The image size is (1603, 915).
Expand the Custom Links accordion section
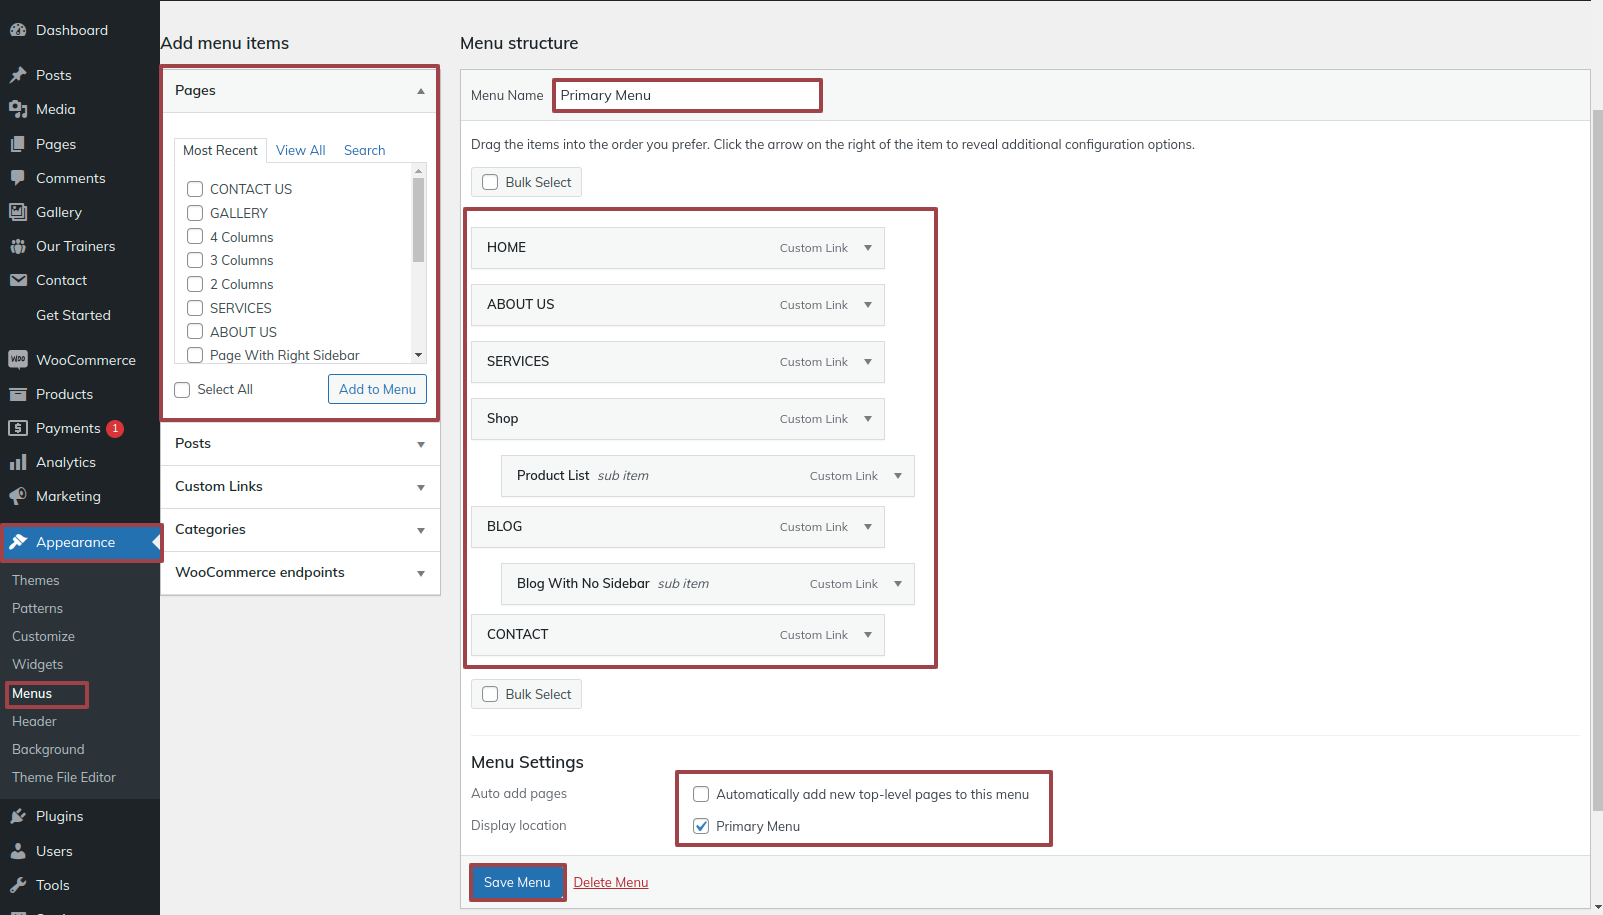pyautogui.click(x=421, y=487)
